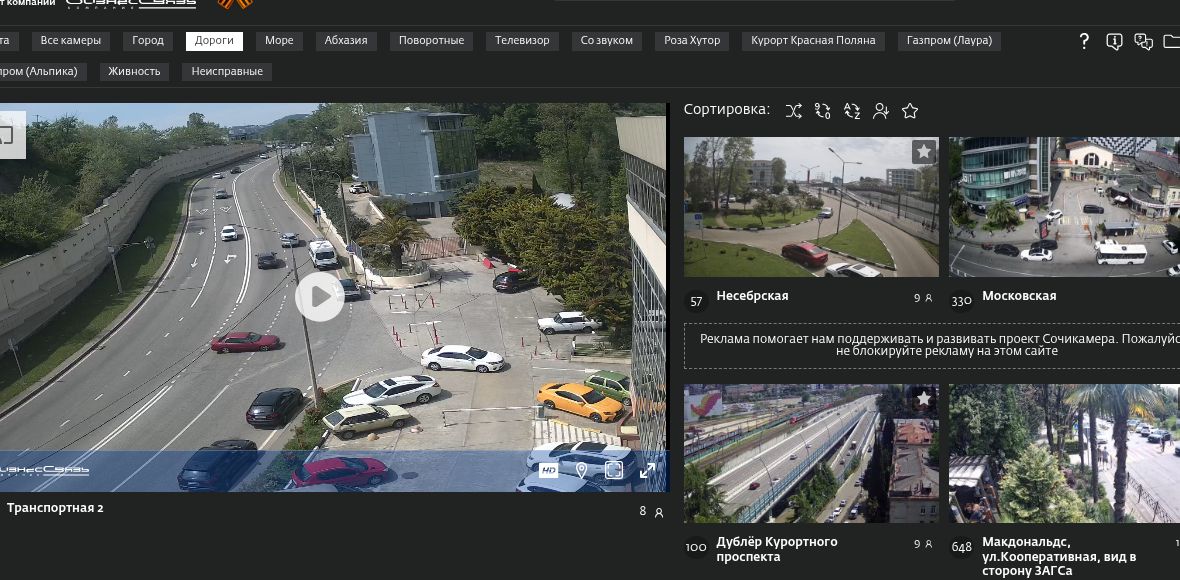Click the Транспортная 2 camera title
This screenshot has width=1180, height=580.
(55, 508)
